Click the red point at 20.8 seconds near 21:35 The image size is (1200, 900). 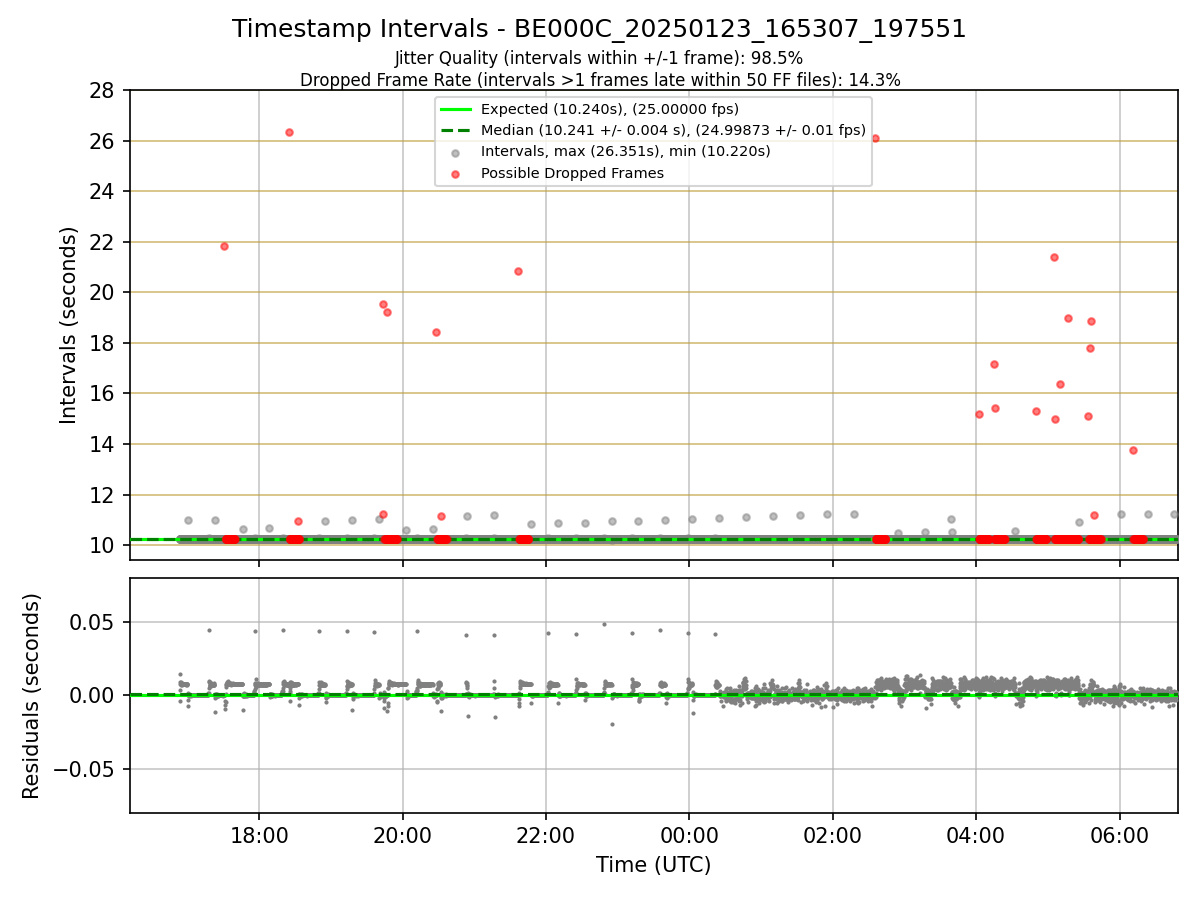pos(518,271)
